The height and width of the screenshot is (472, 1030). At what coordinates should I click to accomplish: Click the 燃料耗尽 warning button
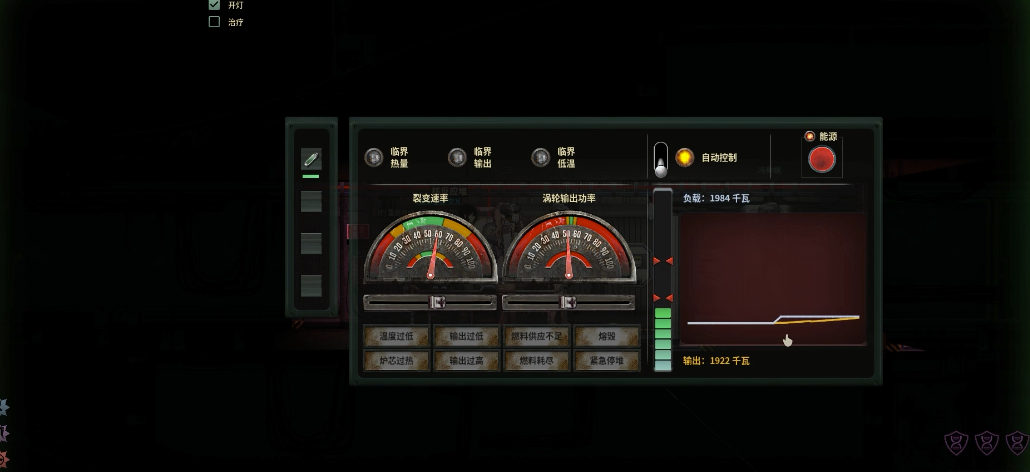coord(537,360)
